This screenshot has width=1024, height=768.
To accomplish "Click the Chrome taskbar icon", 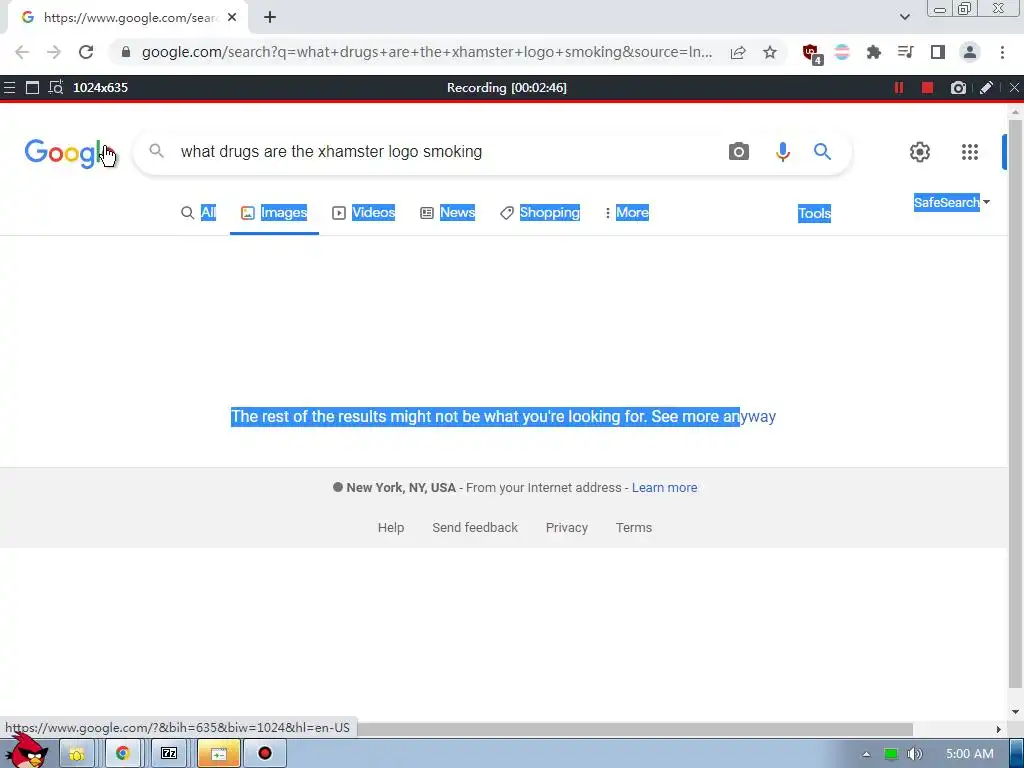I will point(122,754).
